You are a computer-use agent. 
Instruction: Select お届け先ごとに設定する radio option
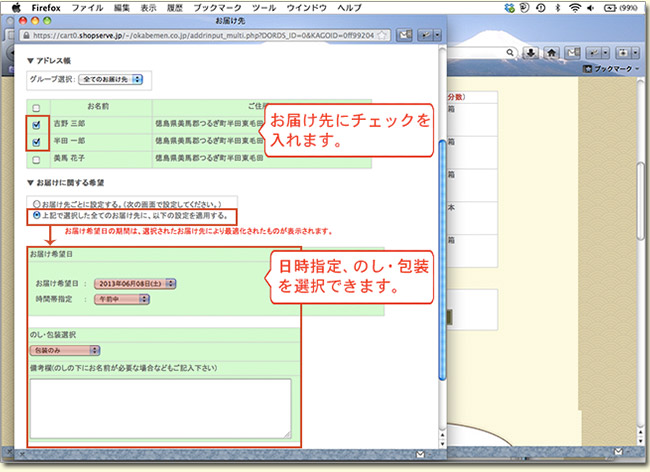point(37,202)
